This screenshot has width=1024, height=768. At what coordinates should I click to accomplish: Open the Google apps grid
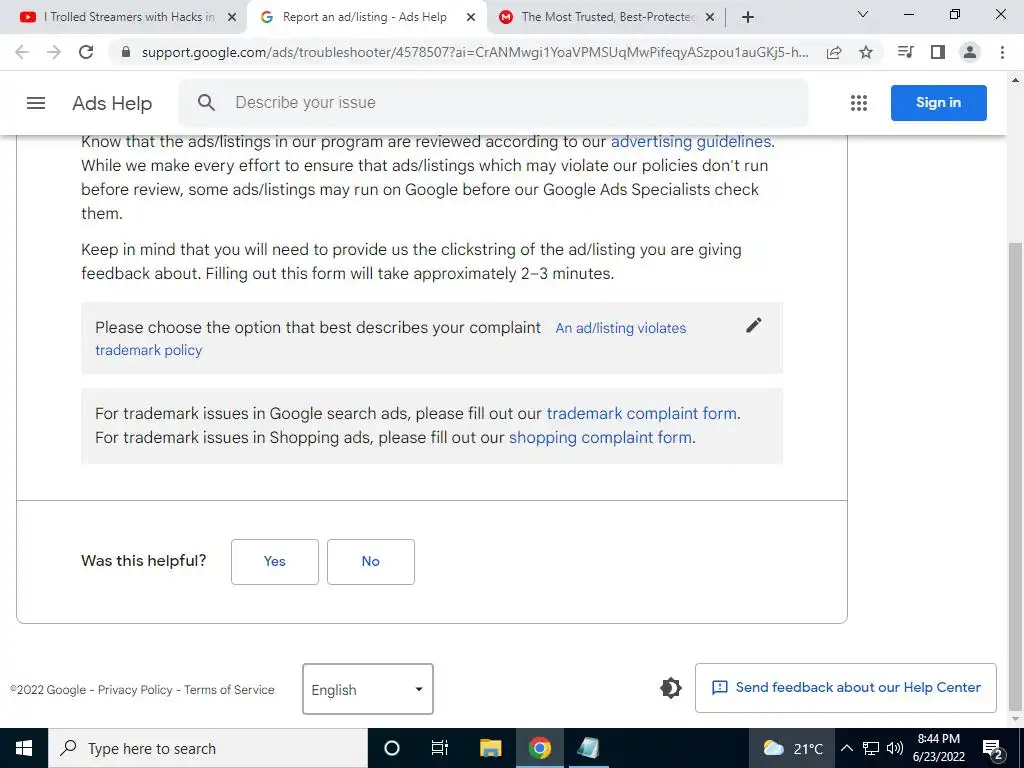(x=859, y=103)
